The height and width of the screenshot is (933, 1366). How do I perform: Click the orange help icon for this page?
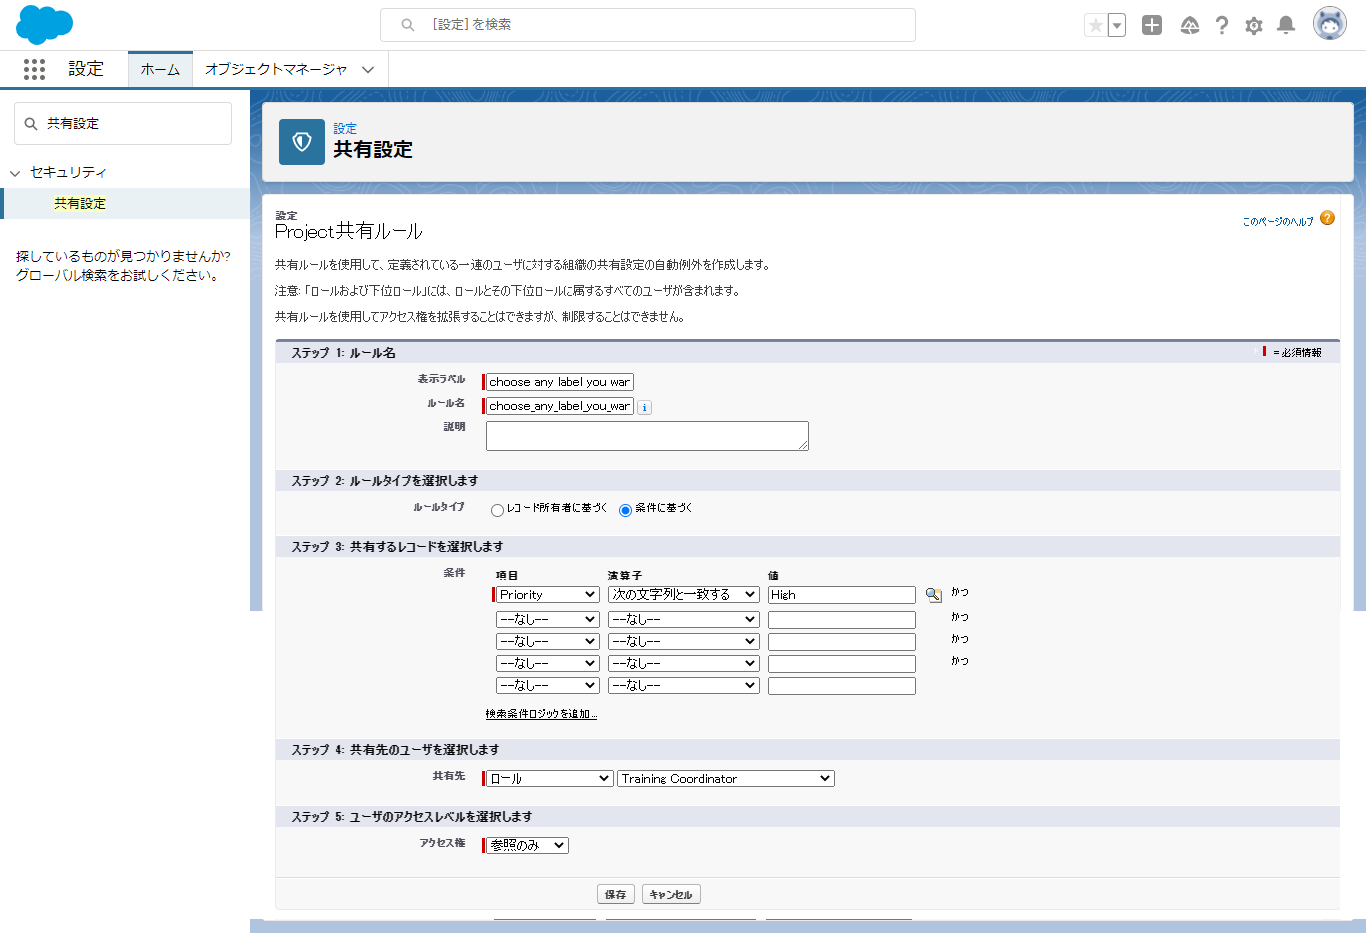pyautogui.click(x=1327, y=218)
